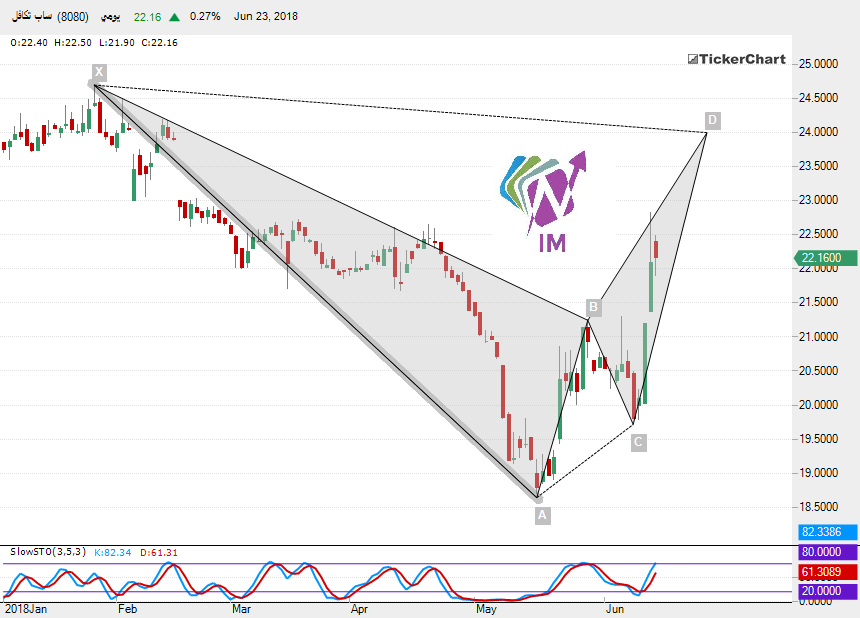Screen dimensions: 860x618
Task: Click the green 22.1600 current price tag
Action: click(826, 259)
